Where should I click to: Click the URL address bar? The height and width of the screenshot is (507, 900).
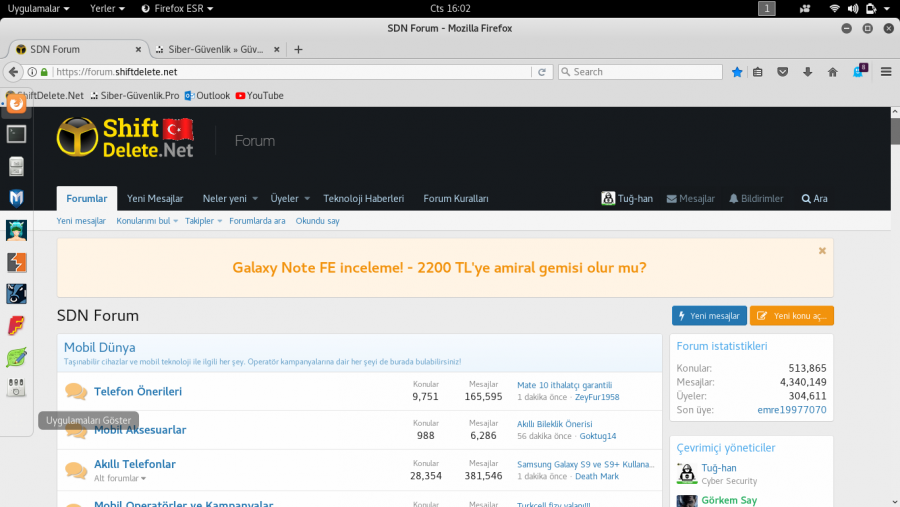[x=293, y=72]
